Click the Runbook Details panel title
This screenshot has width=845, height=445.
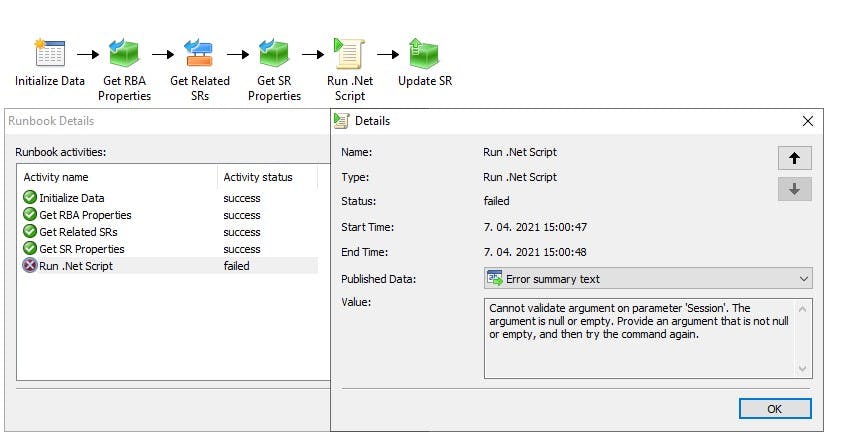51,121
